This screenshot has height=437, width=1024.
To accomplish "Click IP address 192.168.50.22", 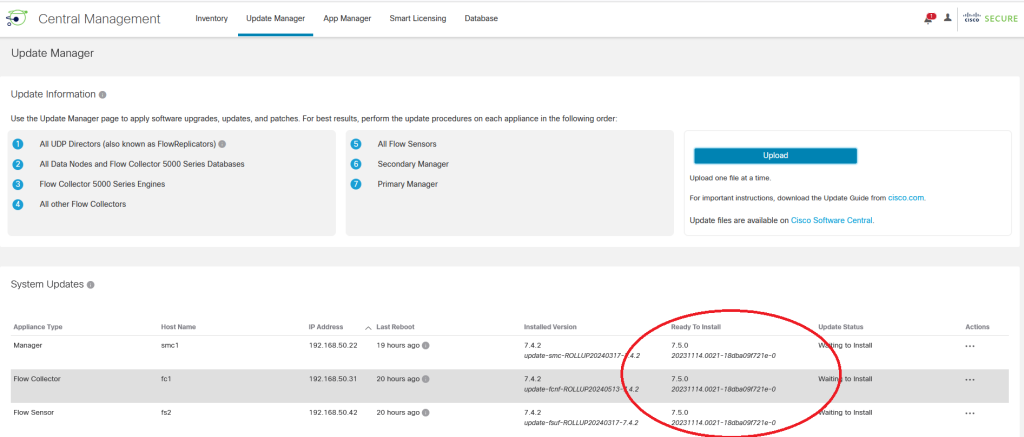I will point(333,346).
